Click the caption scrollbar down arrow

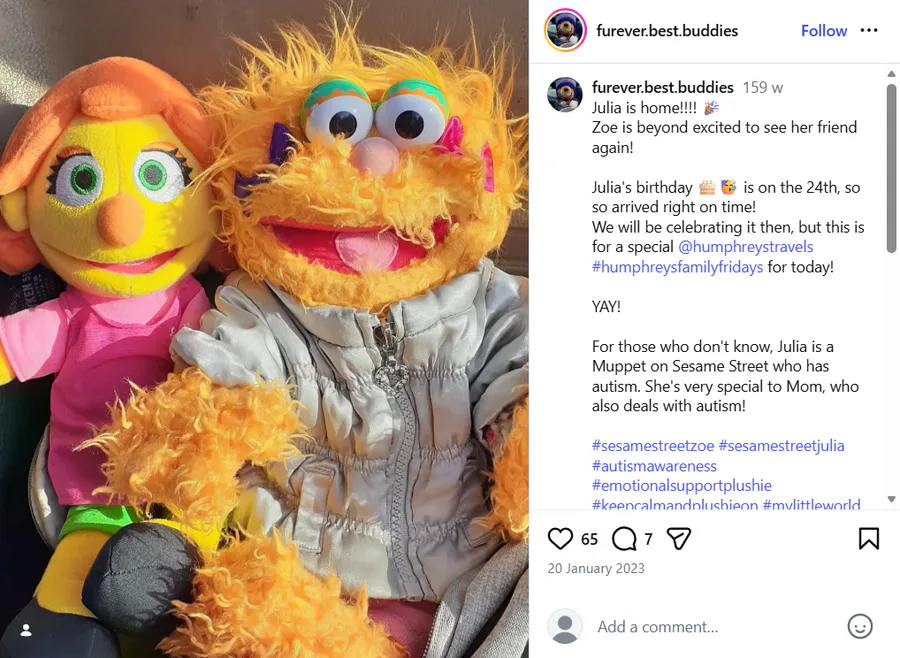point(891,499)
